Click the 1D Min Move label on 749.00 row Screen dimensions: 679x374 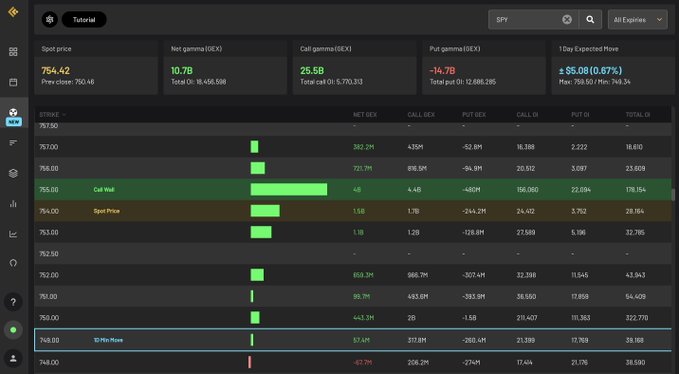[x=108, y=340]
